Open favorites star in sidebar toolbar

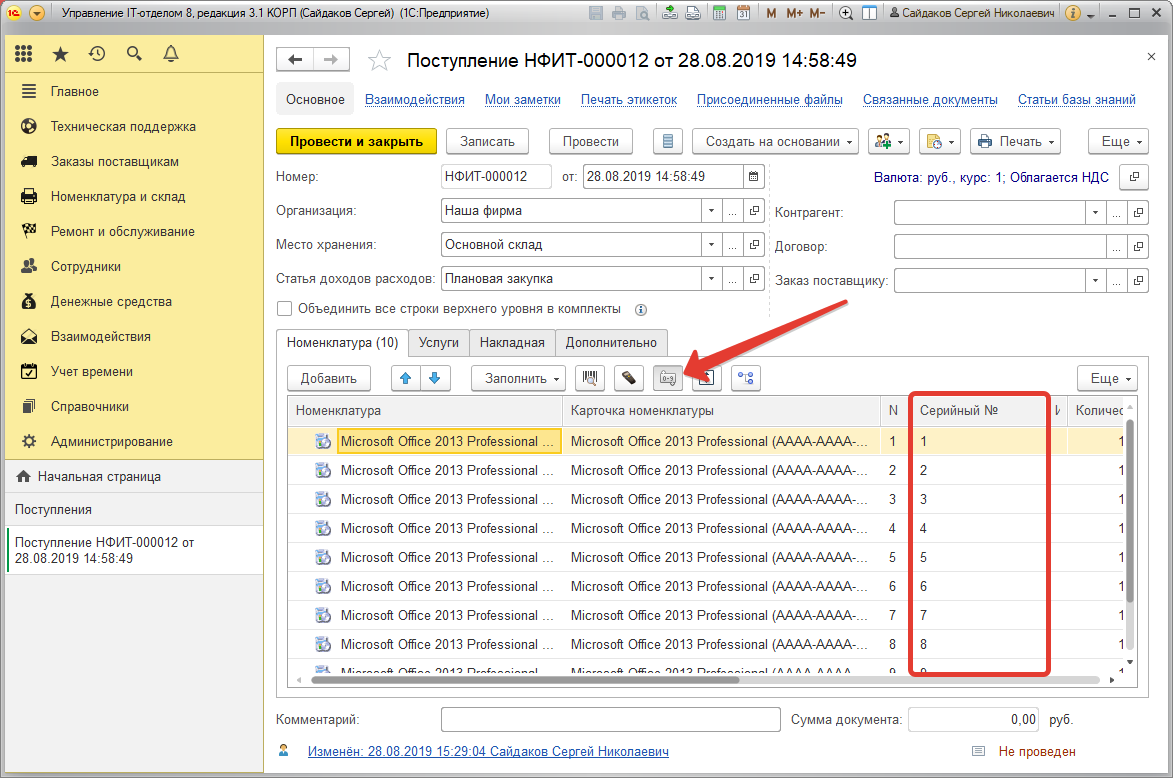tap(61, 54)
